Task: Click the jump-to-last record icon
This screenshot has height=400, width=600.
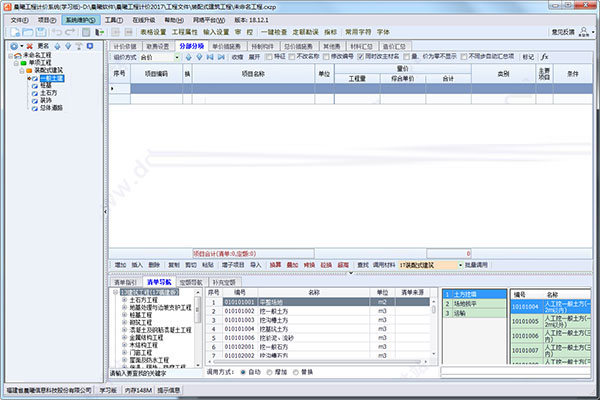Action: click(221, 57)
